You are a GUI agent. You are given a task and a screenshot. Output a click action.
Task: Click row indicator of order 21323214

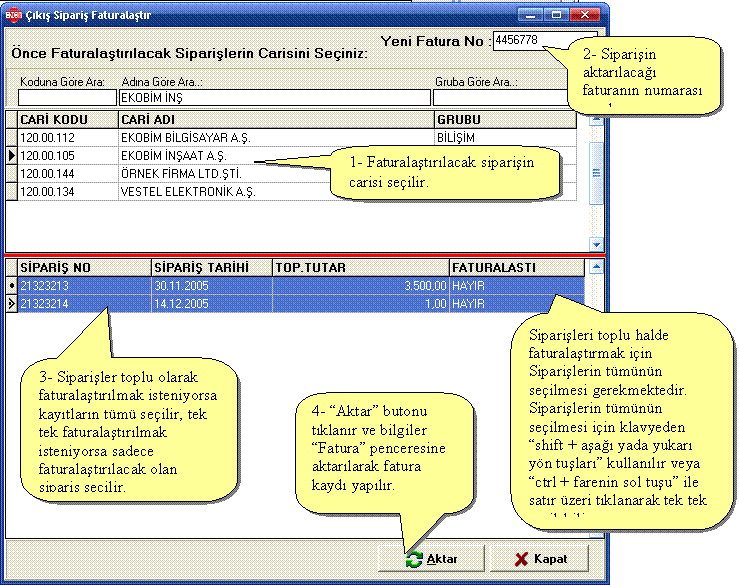12,304
